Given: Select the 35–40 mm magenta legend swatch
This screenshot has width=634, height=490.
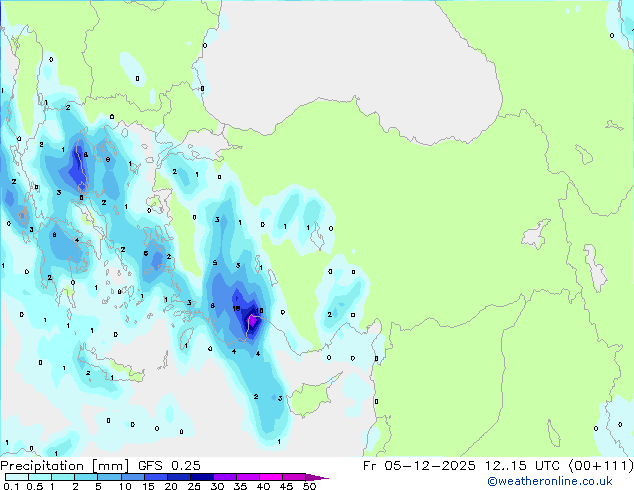Looking at the screenshot, I should [247, 477].
